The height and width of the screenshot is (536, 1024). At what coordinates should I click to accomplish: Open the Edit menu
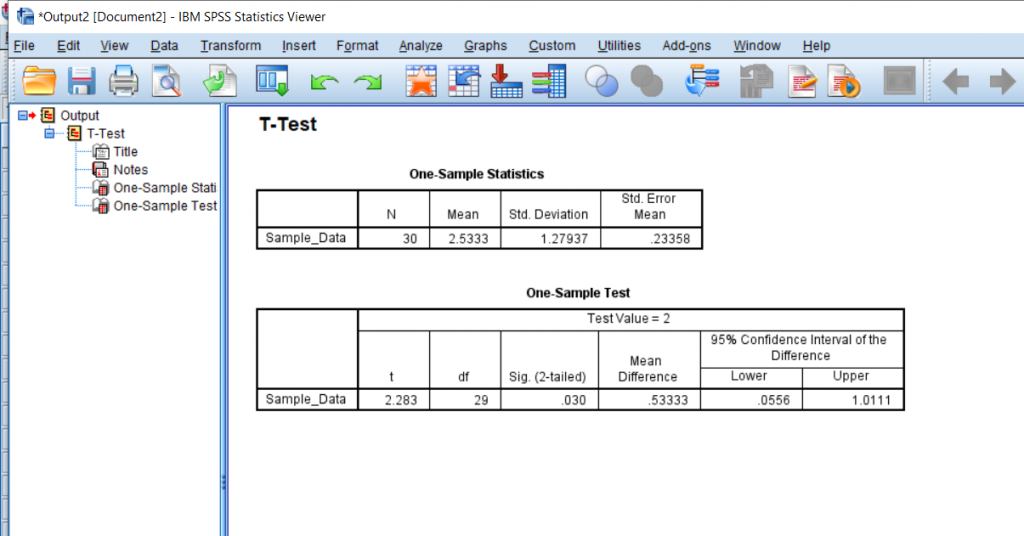[x=68, y=46]
